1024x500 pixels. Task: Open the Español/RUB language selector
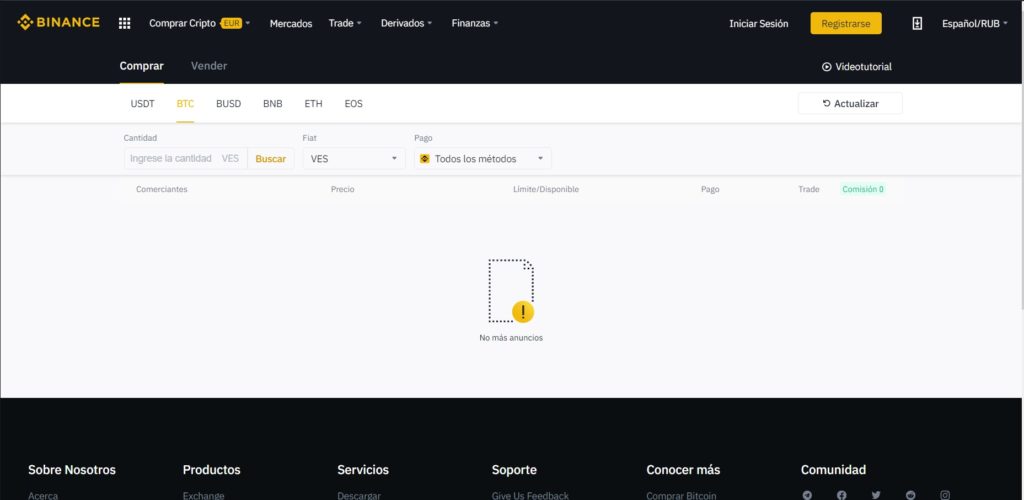pyautogui.click(x=974, y=23)
